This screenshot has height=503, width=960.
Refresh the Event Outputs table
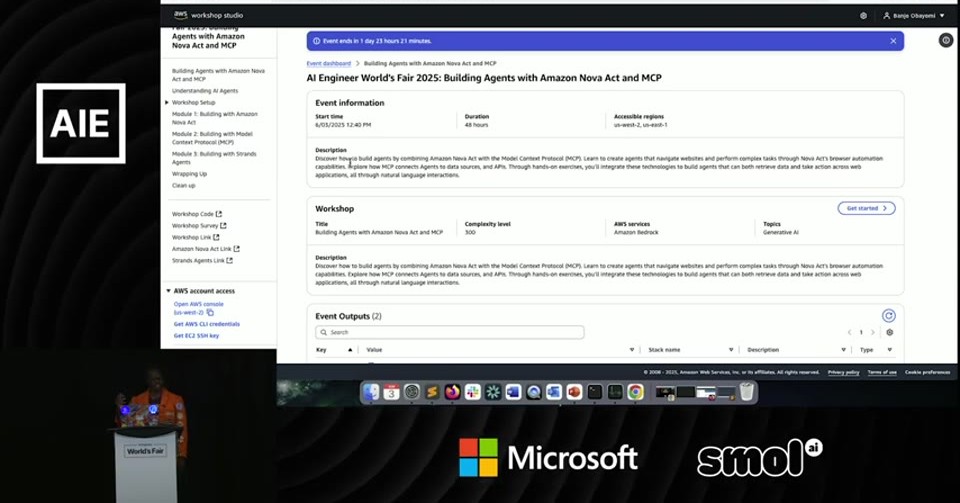click(888, 316)
